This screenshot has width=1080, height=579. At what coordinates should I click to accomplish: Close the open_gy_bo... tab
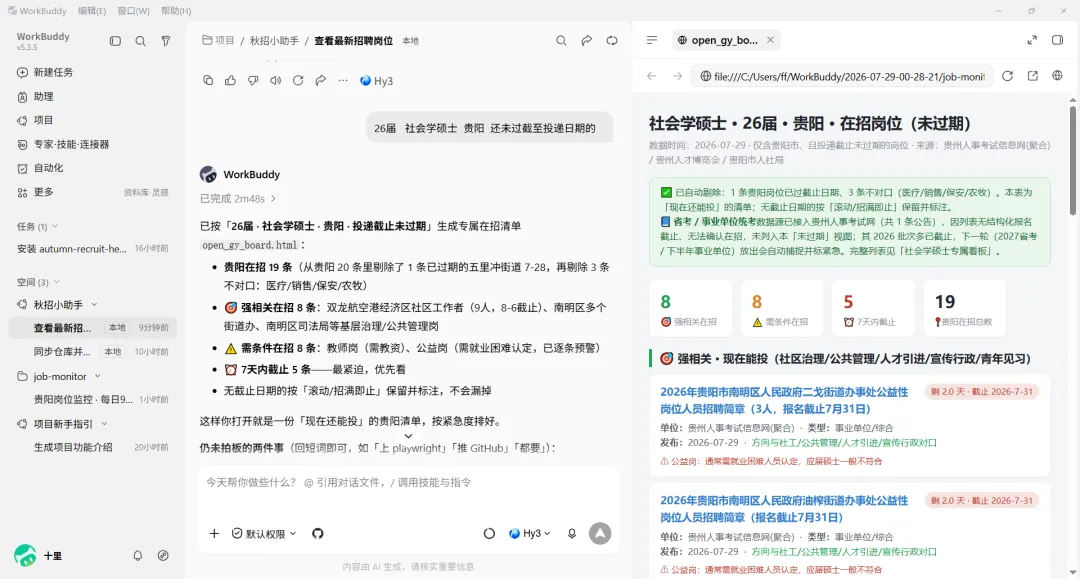[771, 40]
